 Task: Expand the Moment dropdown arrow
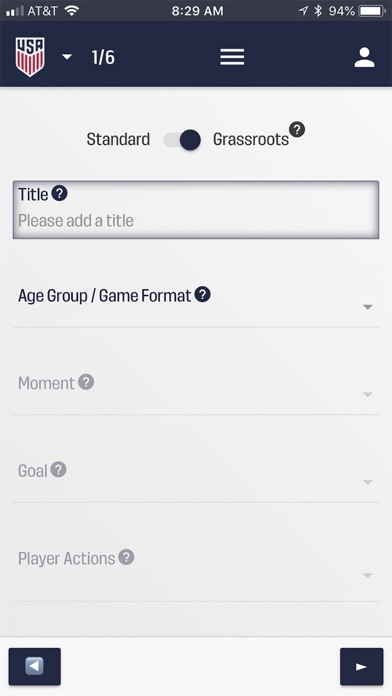click(367, 395)
